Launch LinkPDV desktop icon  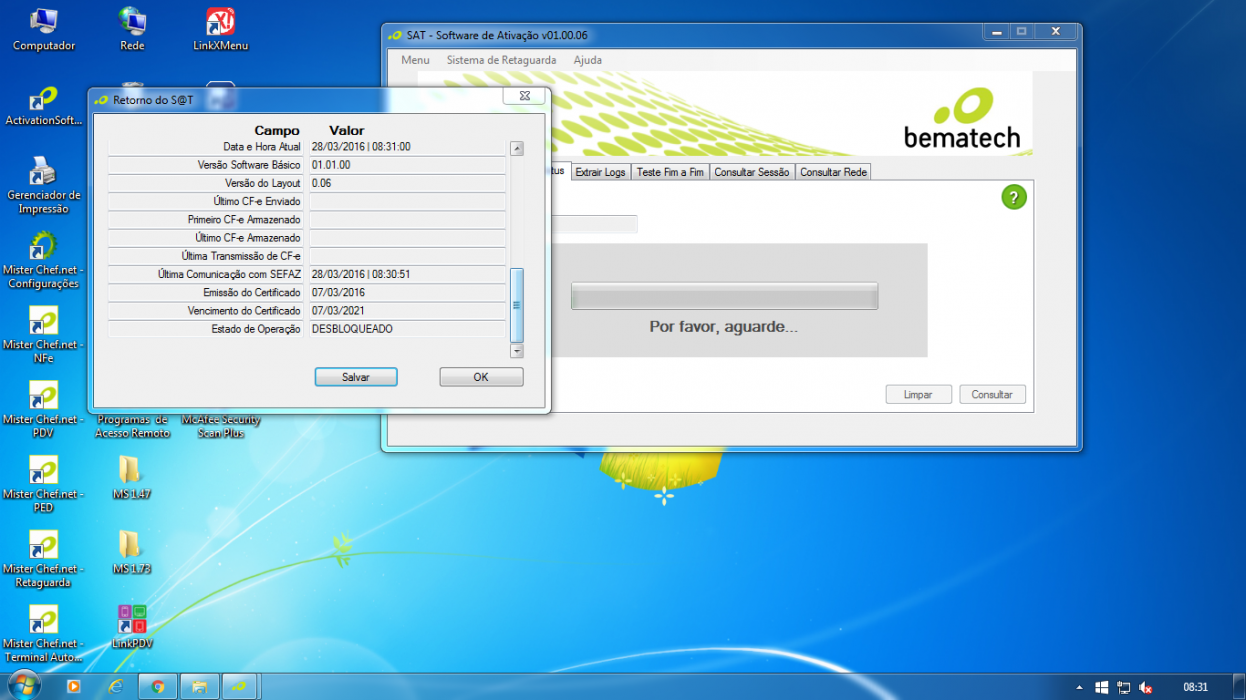click(131, 627)
